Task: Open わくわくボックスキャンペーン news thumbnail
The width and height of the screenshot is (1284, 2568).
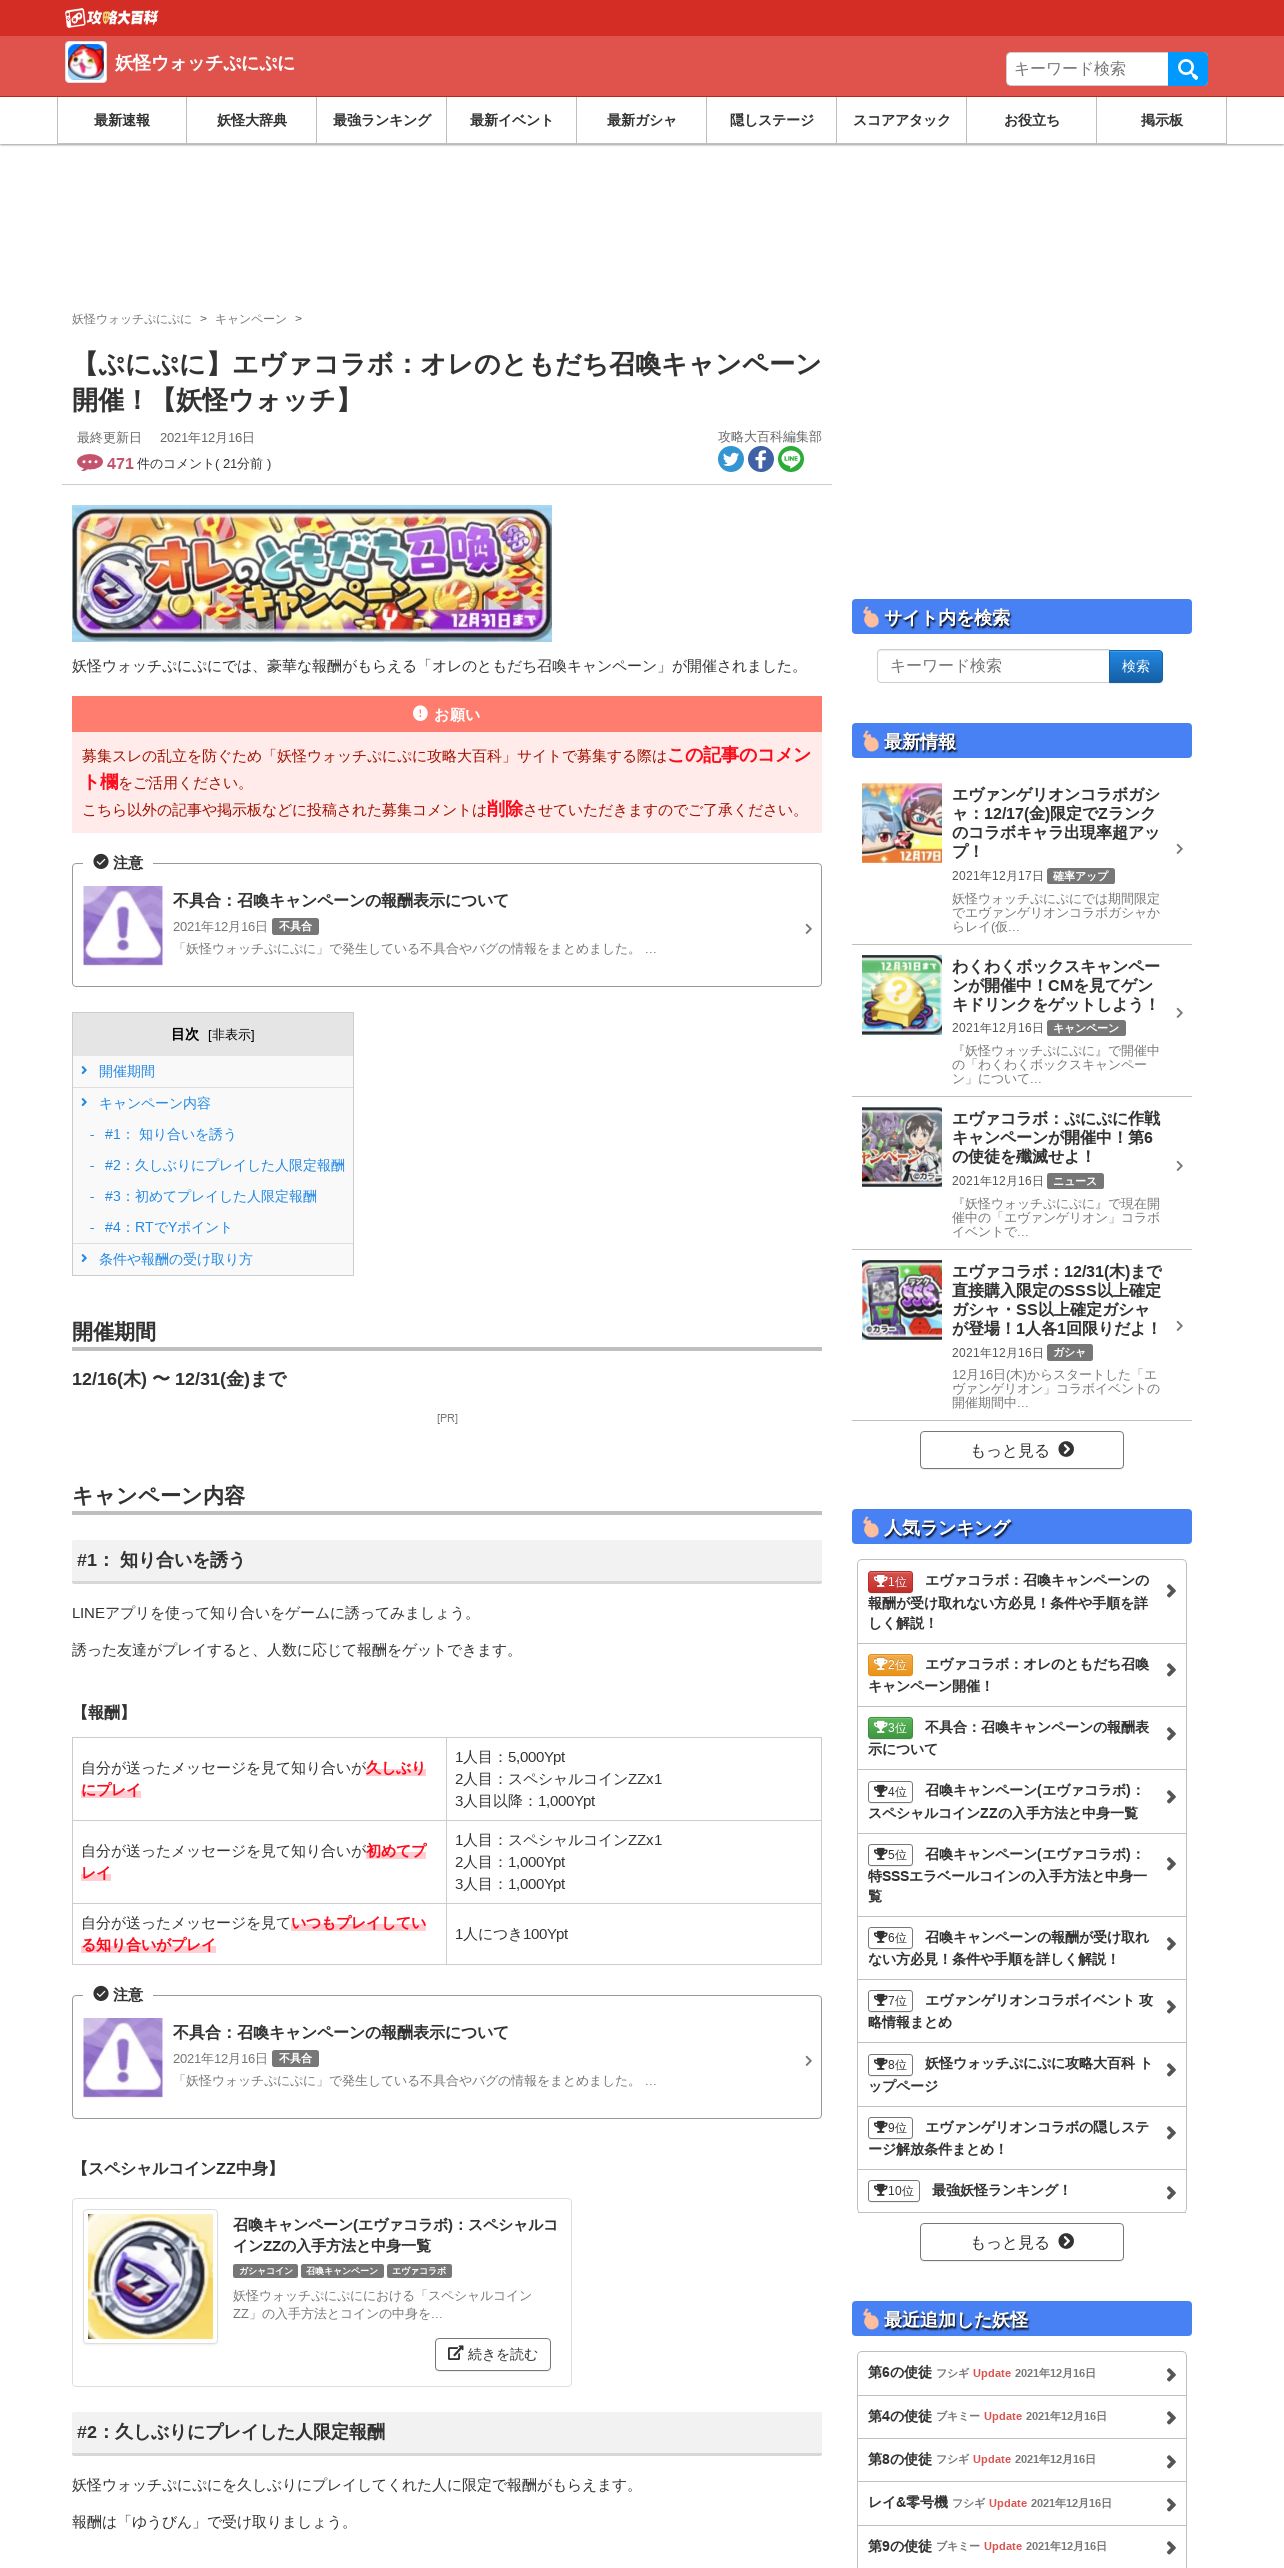Action: pyautogui.click(x=902, y=995)
